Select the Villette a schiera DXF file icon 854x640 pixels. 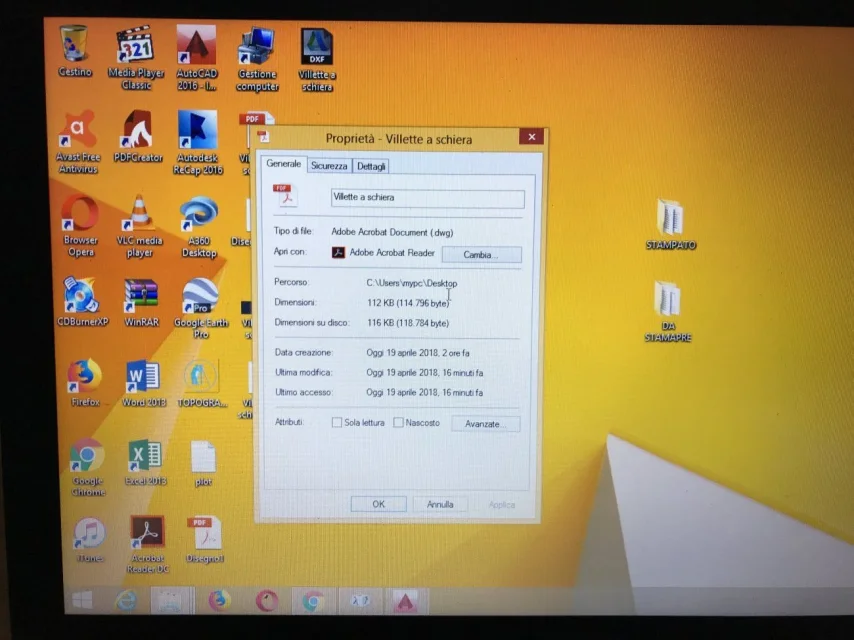click(317, 59)
